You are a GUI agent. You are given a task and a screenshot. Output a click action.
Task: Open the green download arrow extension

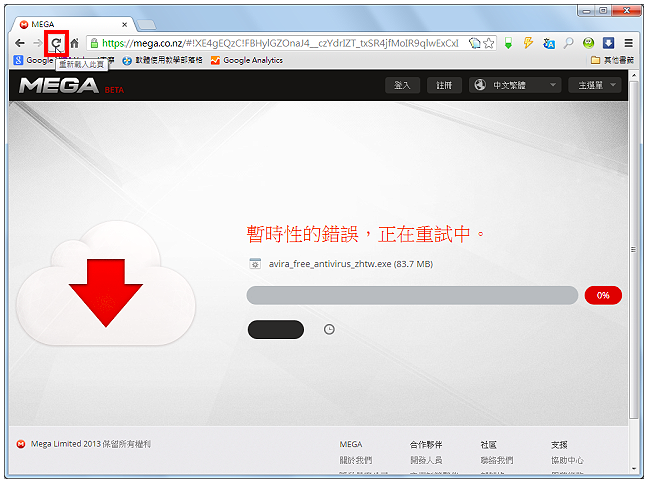(x=508, y=43)
